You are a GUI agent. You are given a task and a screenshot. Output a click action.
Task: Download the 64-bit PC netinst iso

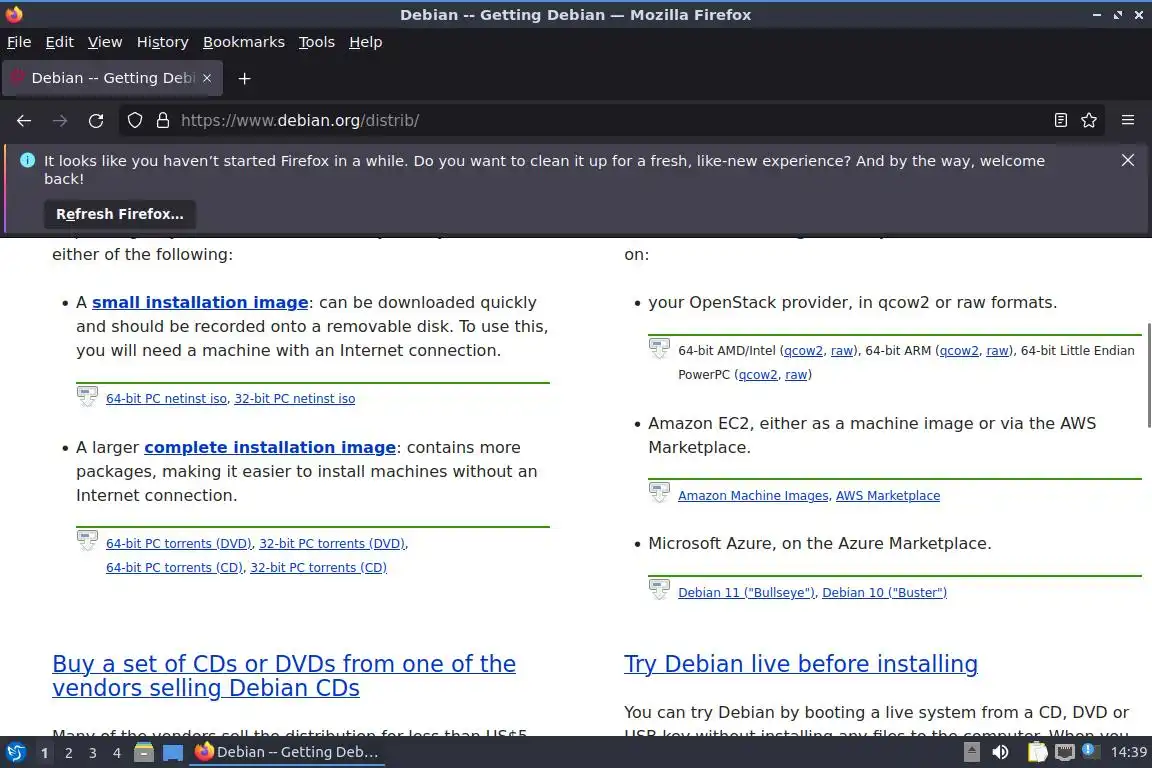click(x=167, y=398)
